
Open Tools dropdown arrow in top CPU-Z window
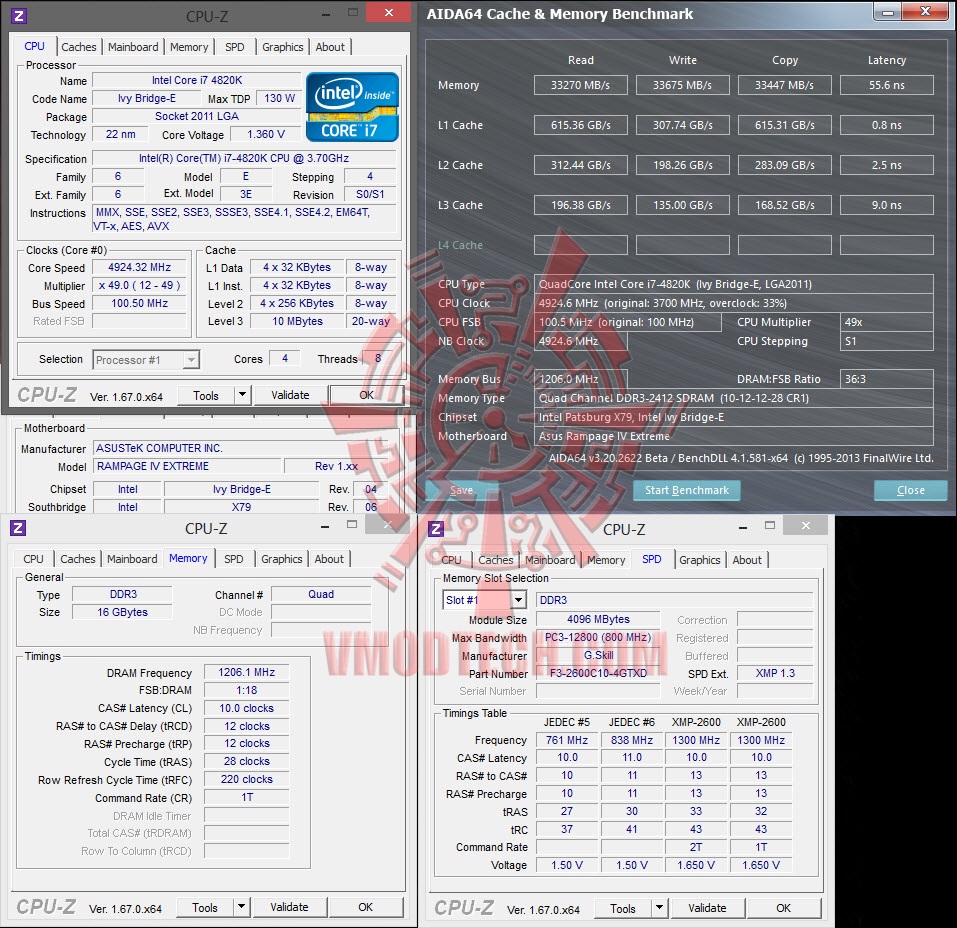(x=242, y=395)
